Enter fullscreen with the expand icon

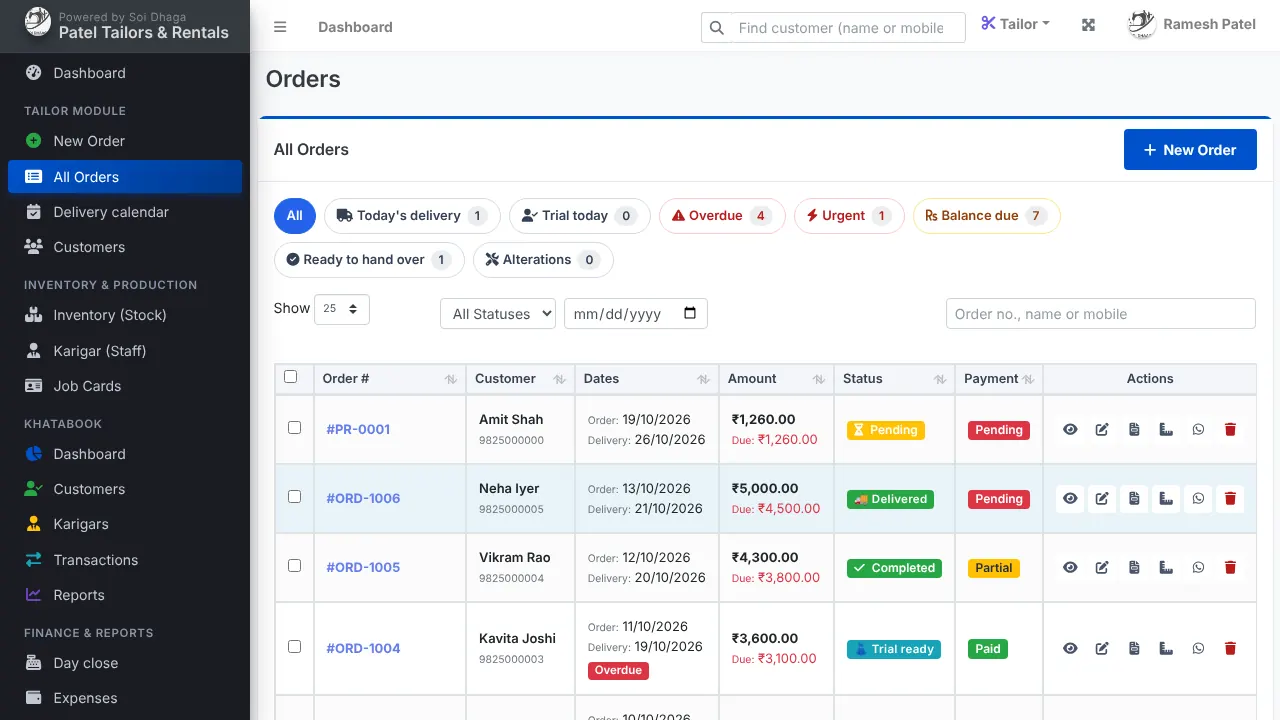[x=1088, y=25]
